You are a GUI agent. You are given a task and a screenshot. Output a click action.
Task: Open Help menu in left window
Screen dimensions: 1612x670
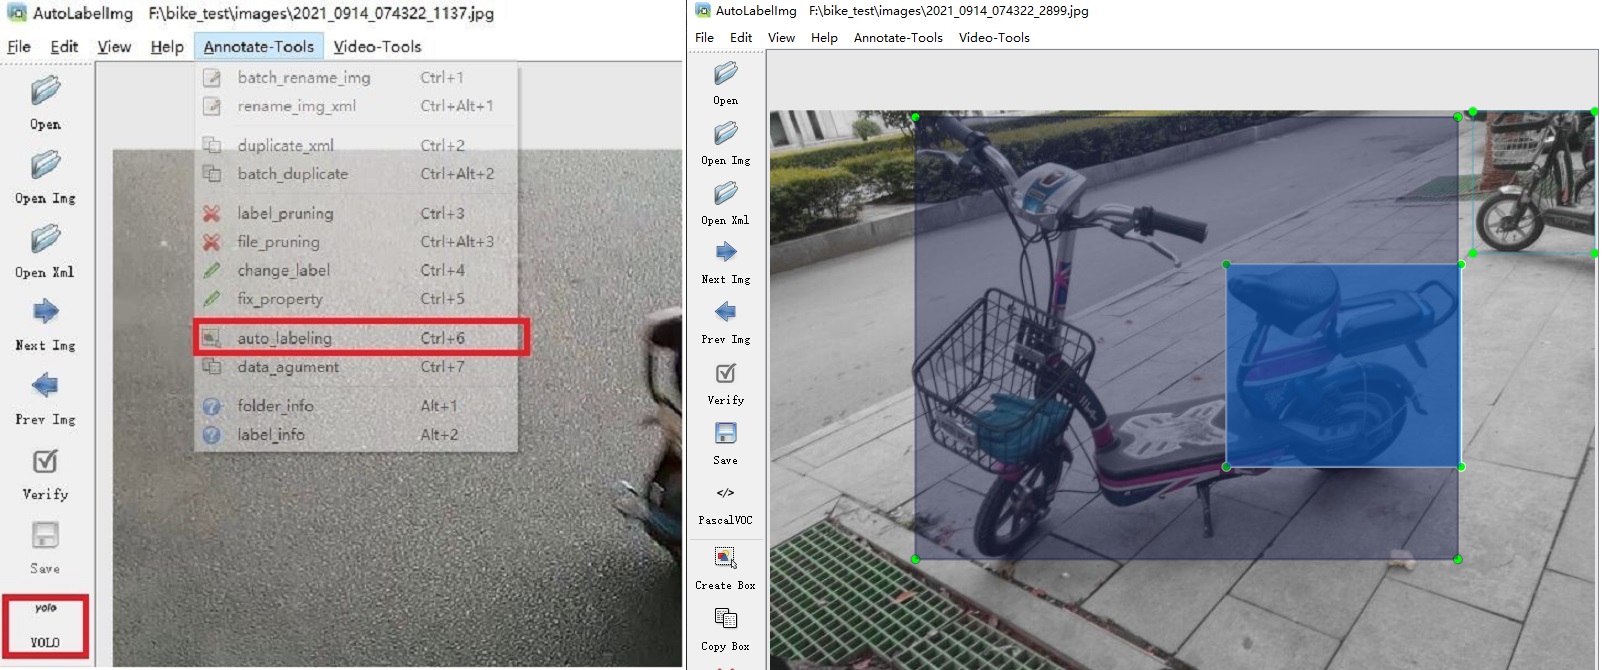click(167, 46)
